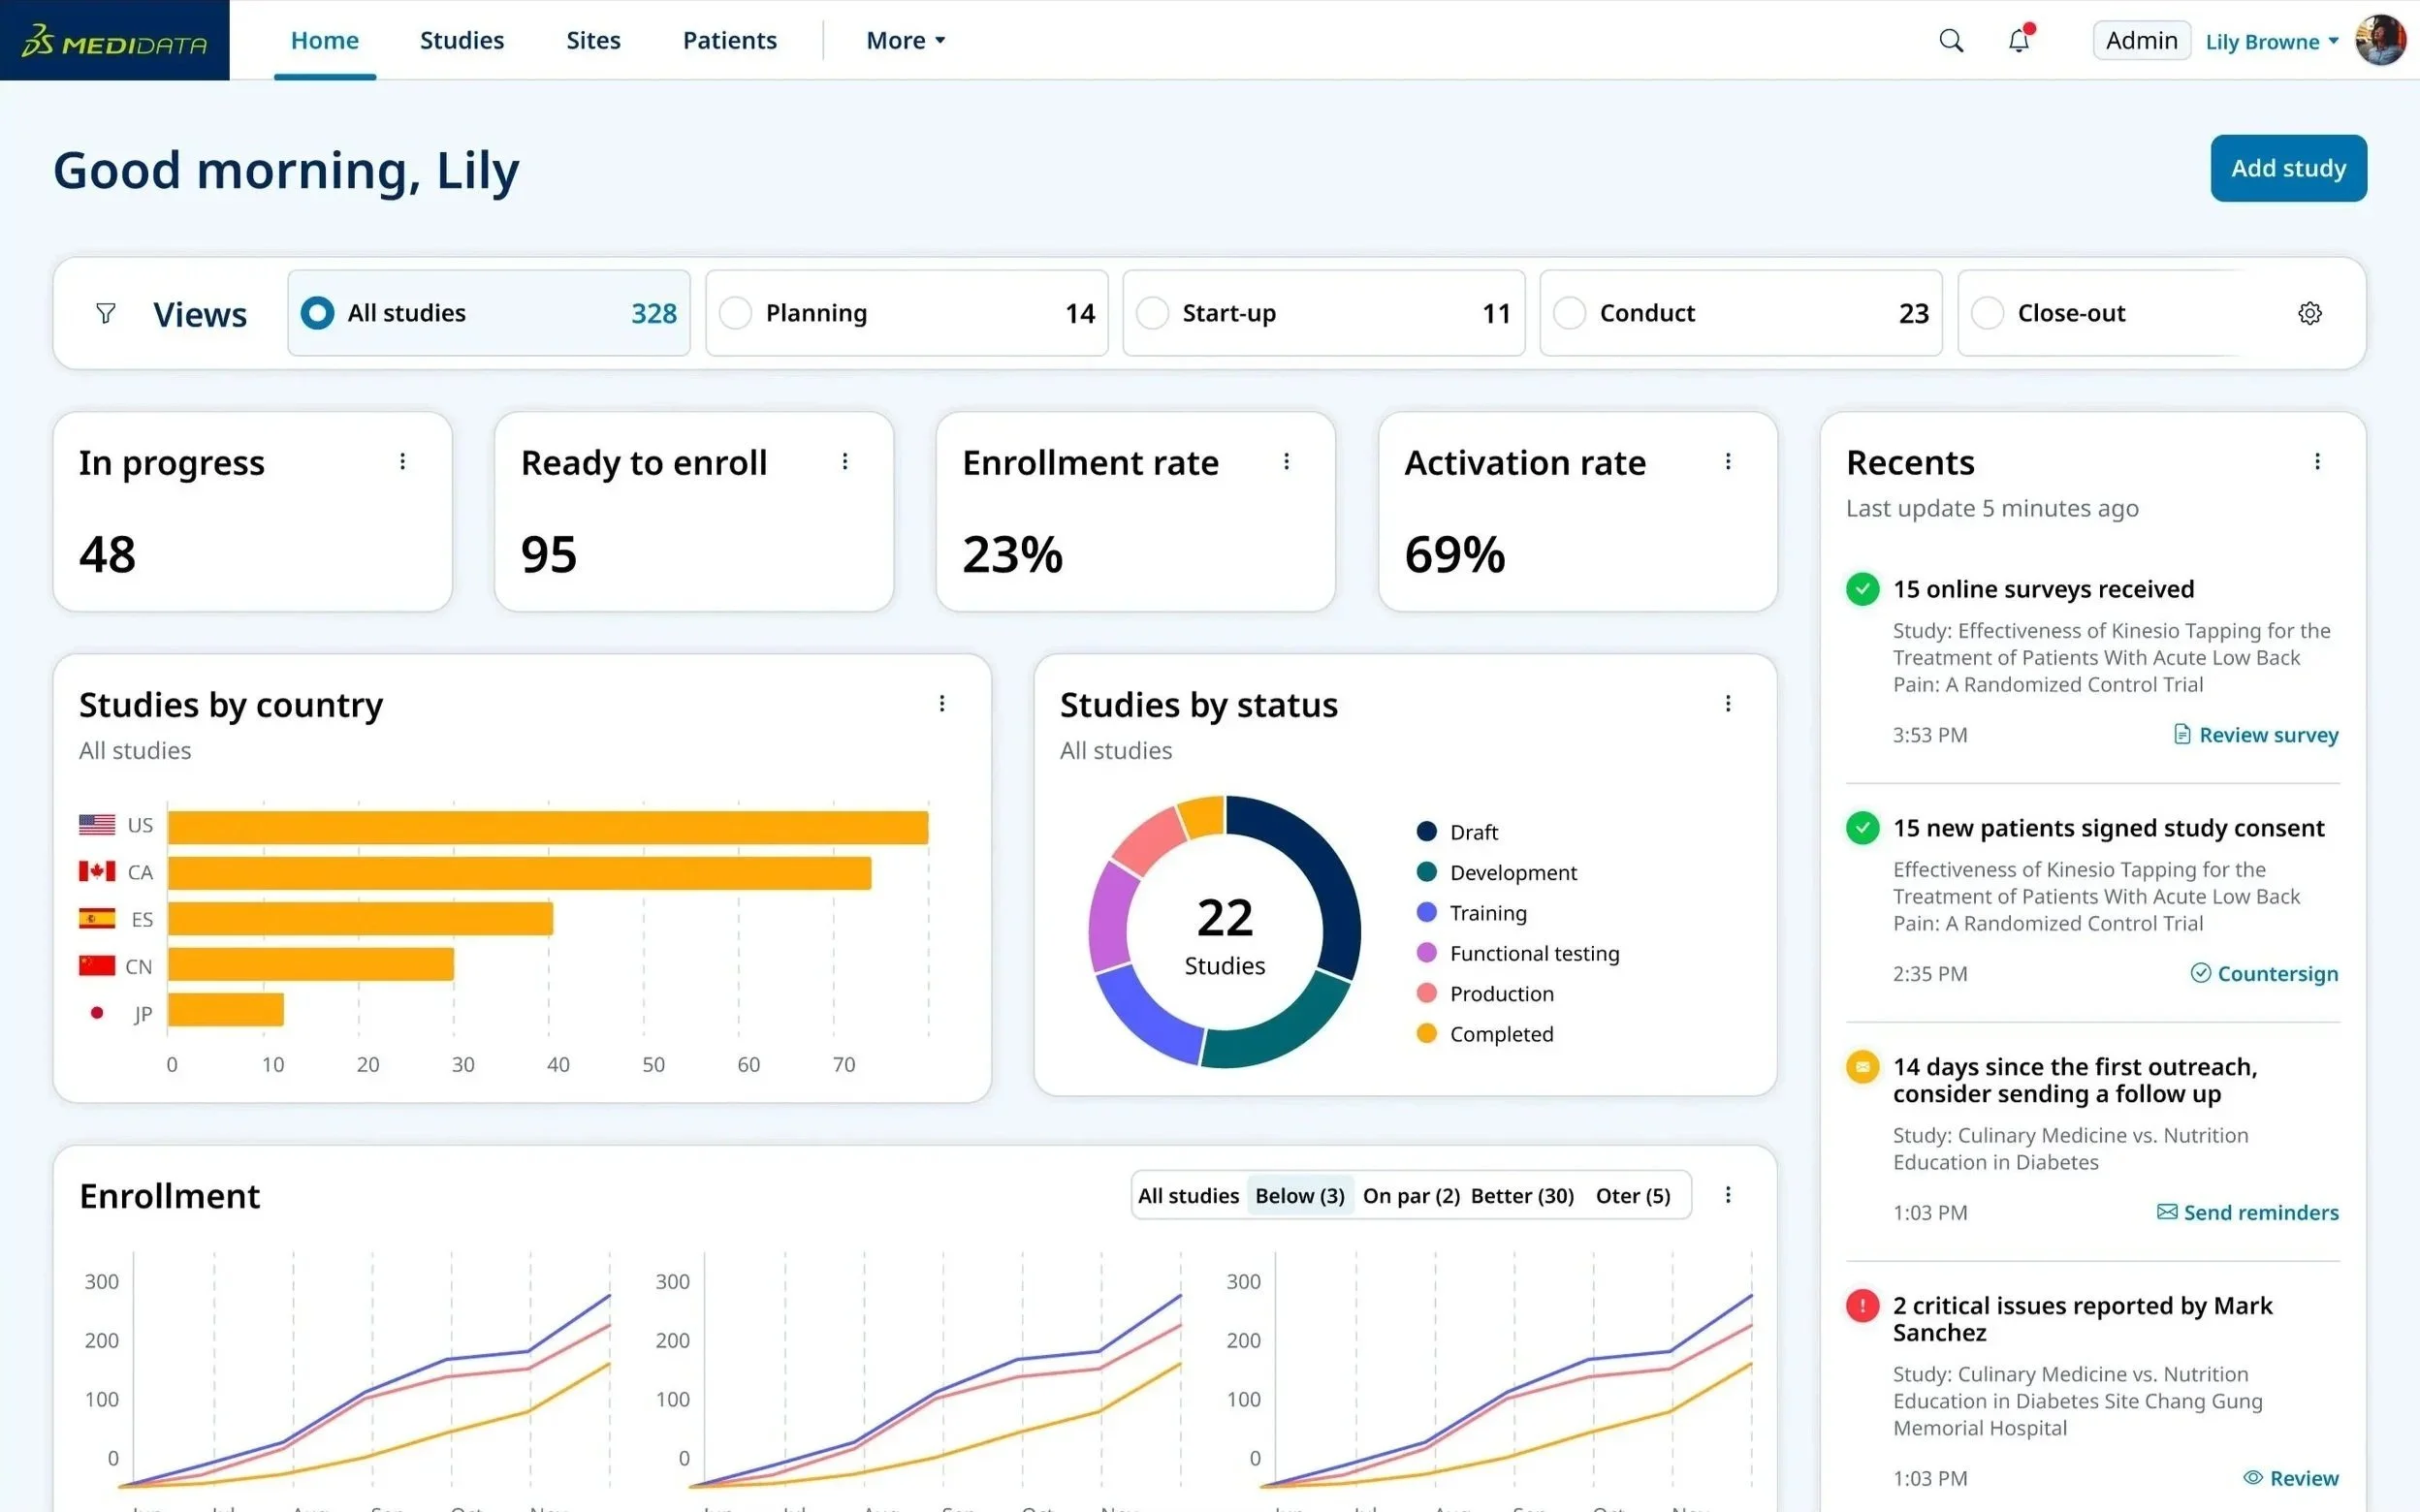This screenshot has height=1512, width=2420.
Task: Open Studies by country options menu
Action: point(941,704)
